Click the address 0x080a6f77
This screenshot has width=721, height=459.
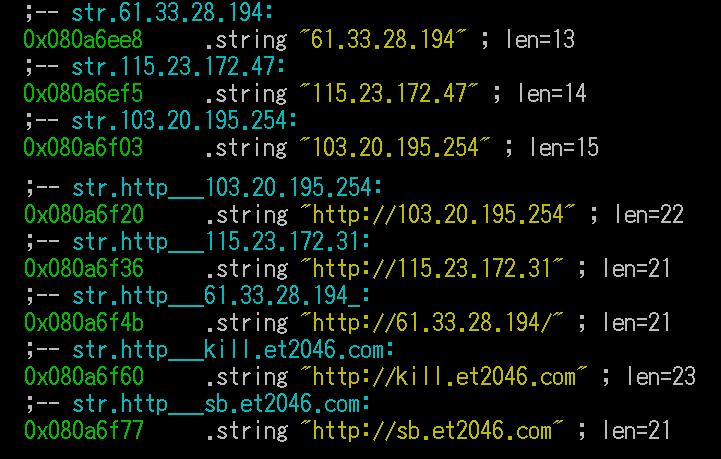[x=84, y=431]
